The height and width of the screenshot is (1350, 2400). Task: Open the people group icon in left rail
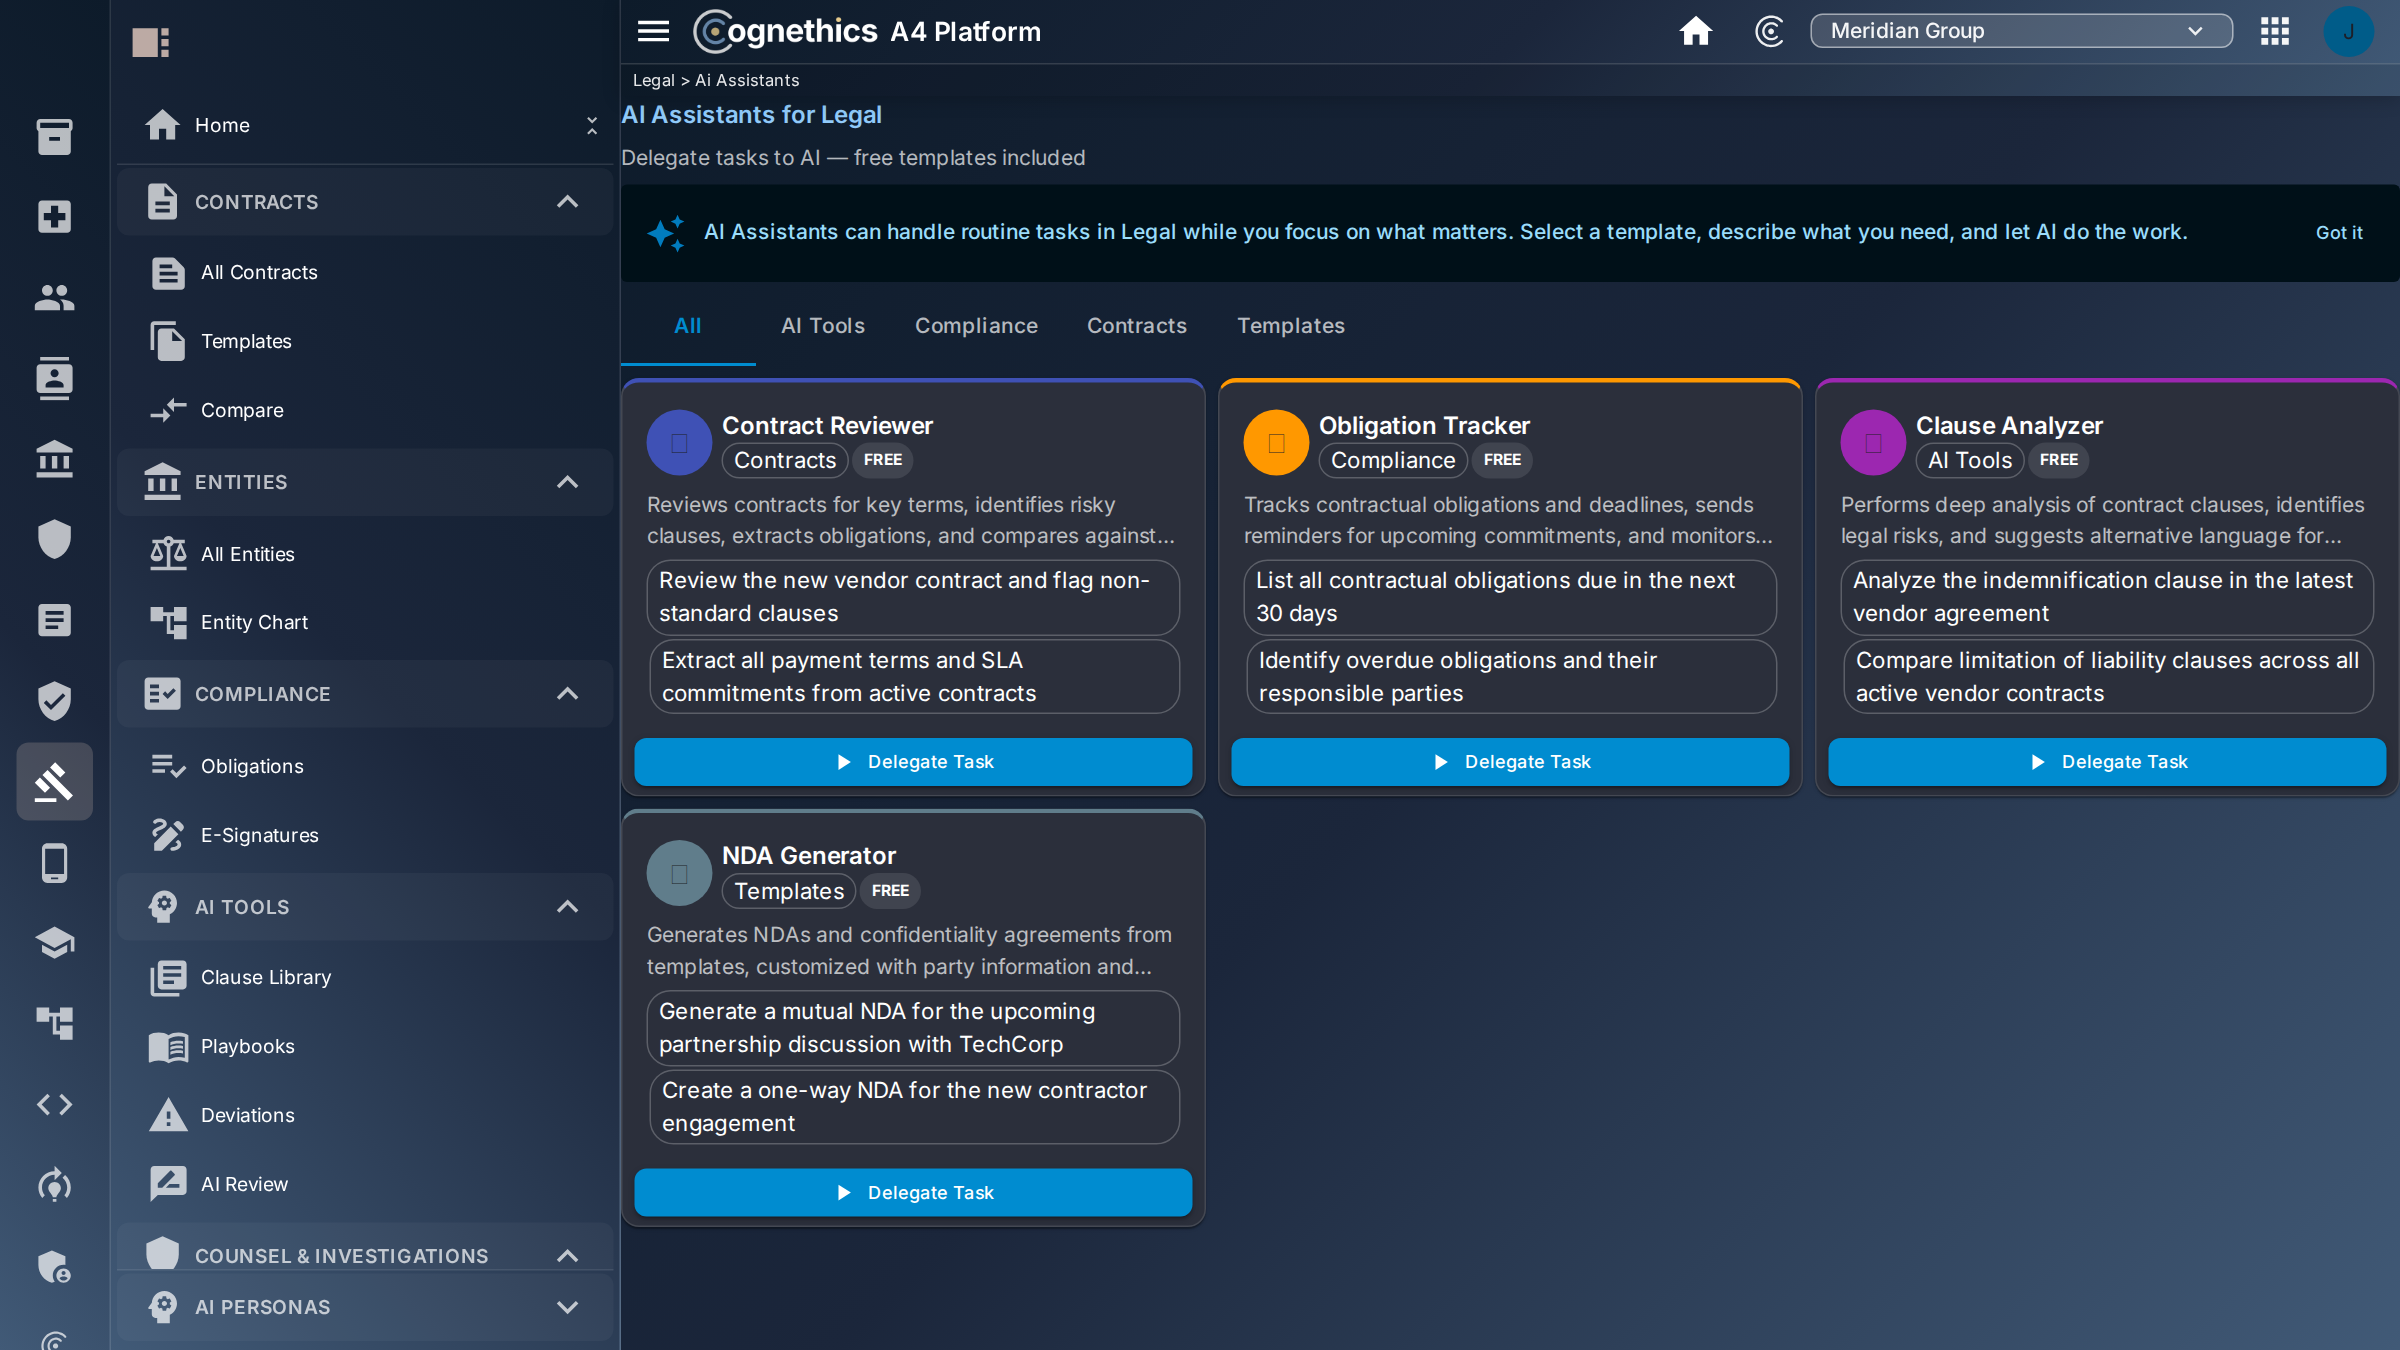54,297
